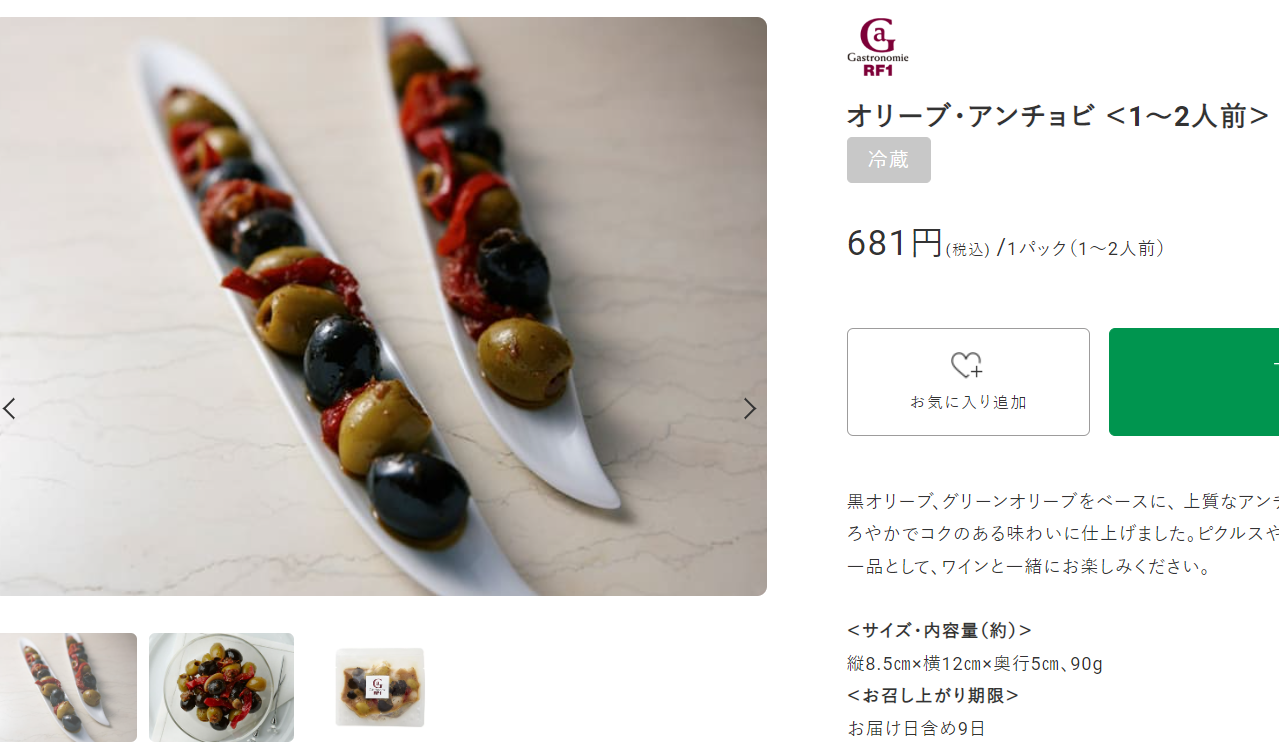Click the 1パック(1〜2人前) unit text
Image resolution: width=1279 pixels, height=749 pixels.
point(1085,249)
